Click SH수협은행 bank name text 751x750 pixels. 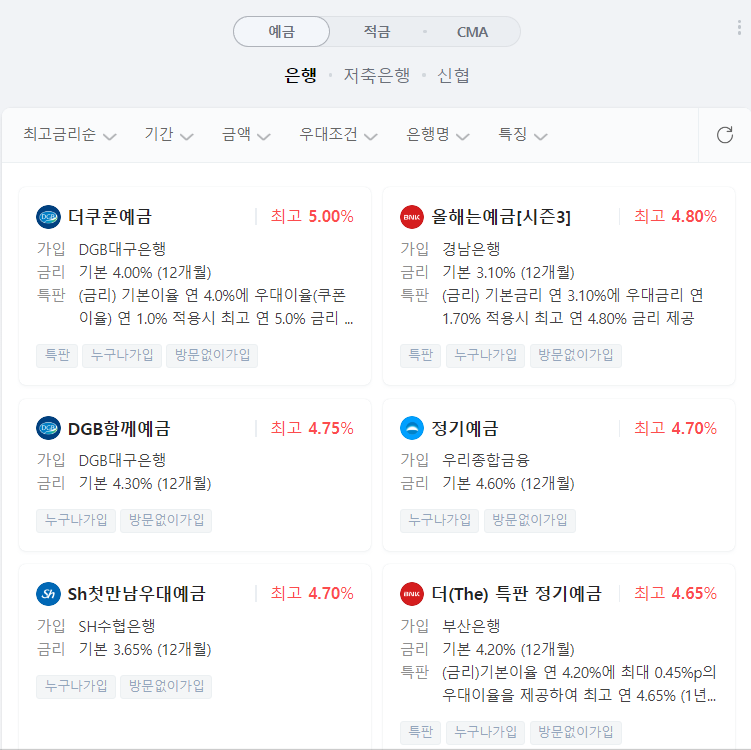click(x=117, y=626)
